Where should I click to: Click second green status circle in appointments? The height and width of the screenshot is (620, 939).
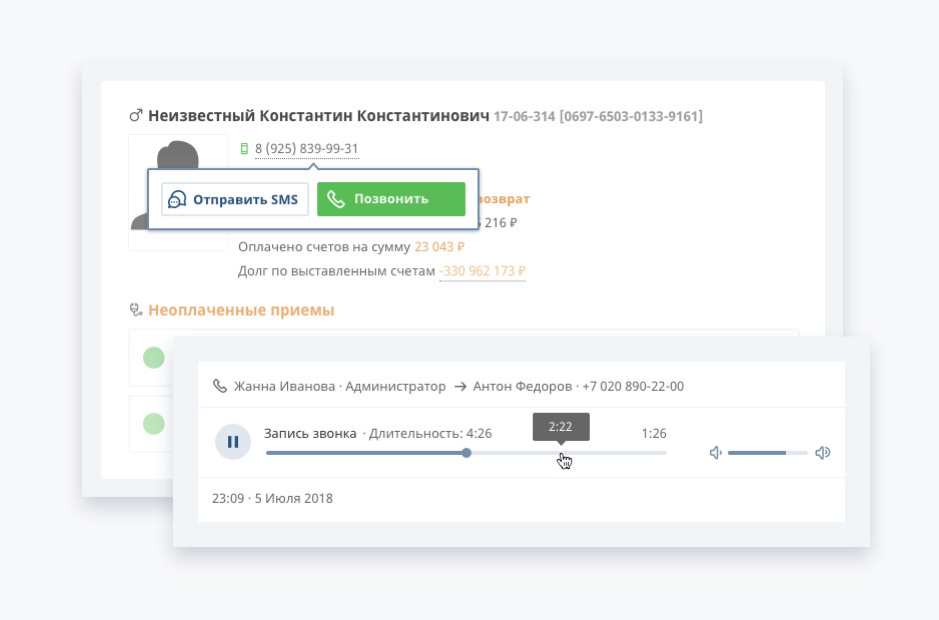pyautogui.click(x=153, y=424)
